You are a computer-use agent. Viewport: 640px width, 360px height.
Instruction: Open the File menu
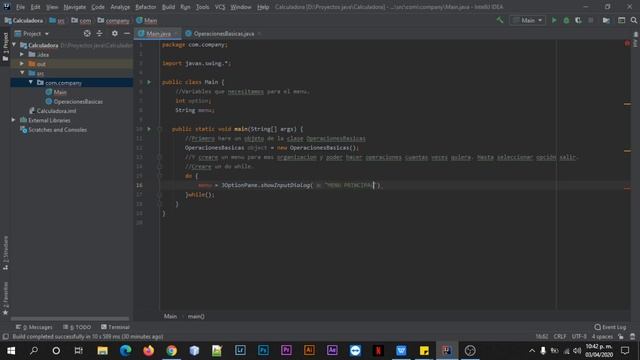click(x=20, y=7)
